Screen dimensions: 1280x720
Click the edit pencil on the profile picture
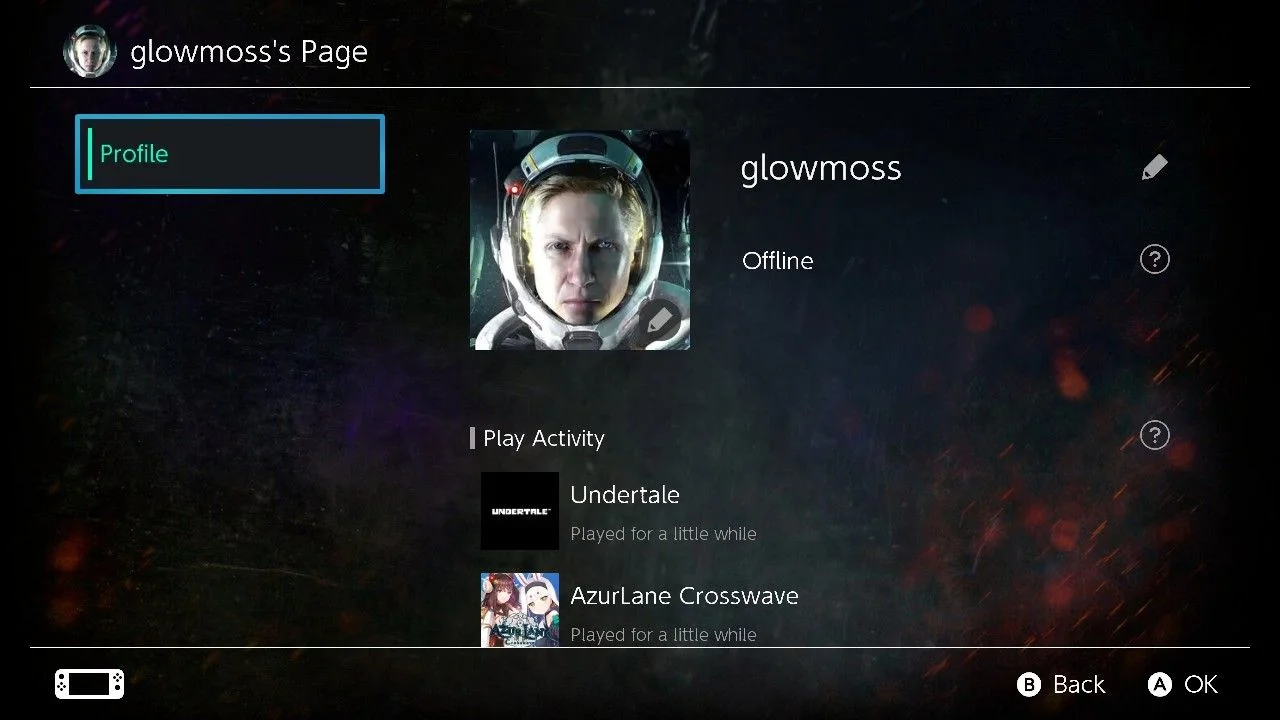click(x=660, y=321)
